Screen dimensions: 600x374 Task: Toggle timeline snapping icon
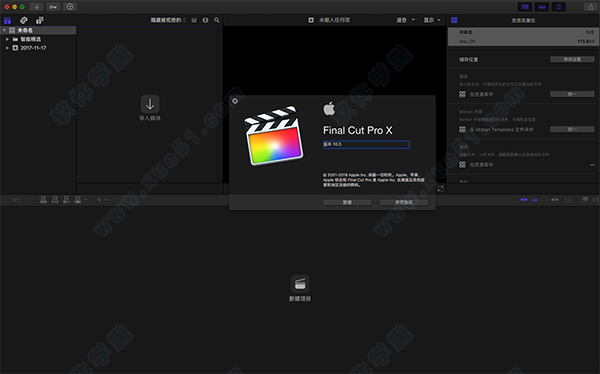pyautogui.click(x=554, y=199)
